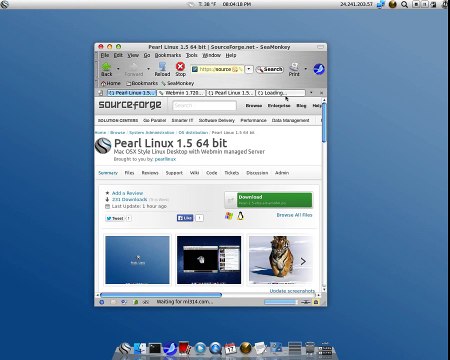Click the green Back arrow button
The image size is (450, 360).
(x=106, y=69)
